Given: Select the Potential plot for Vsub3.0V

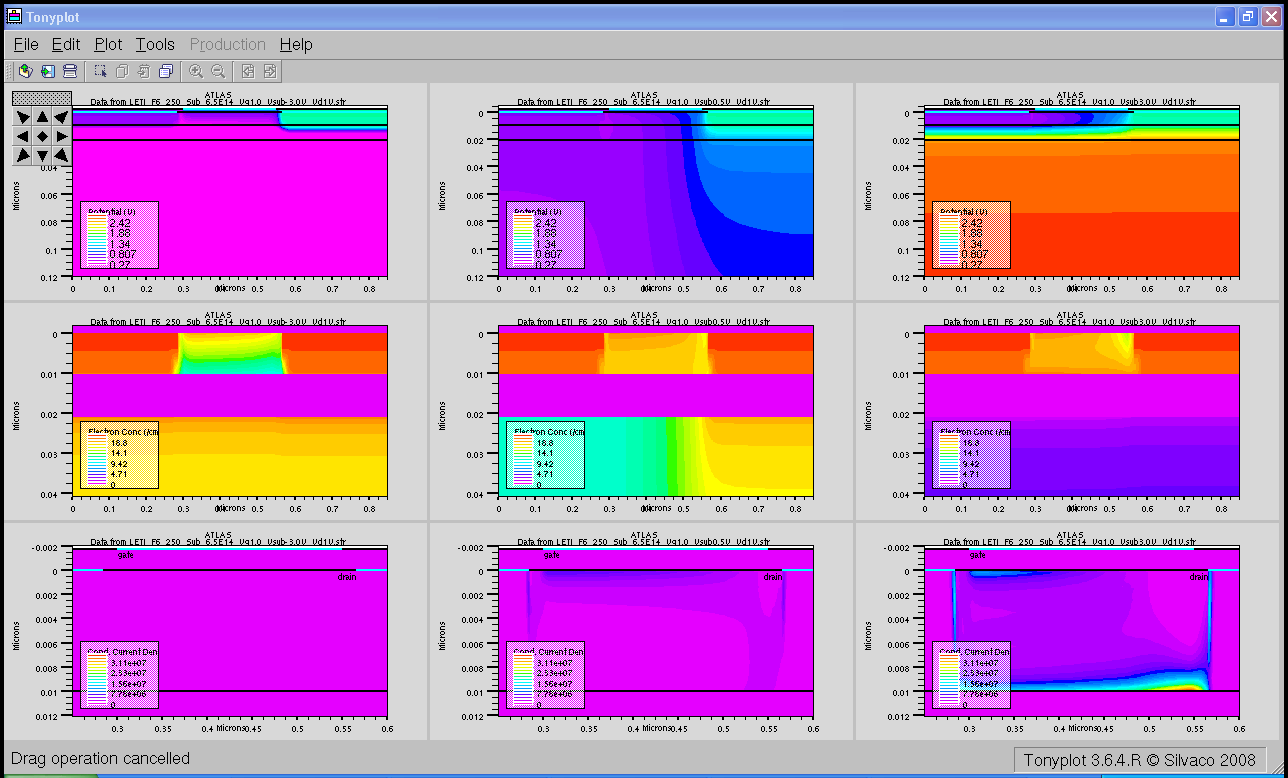Looking at the screenshot, I should click(1083, 192).
